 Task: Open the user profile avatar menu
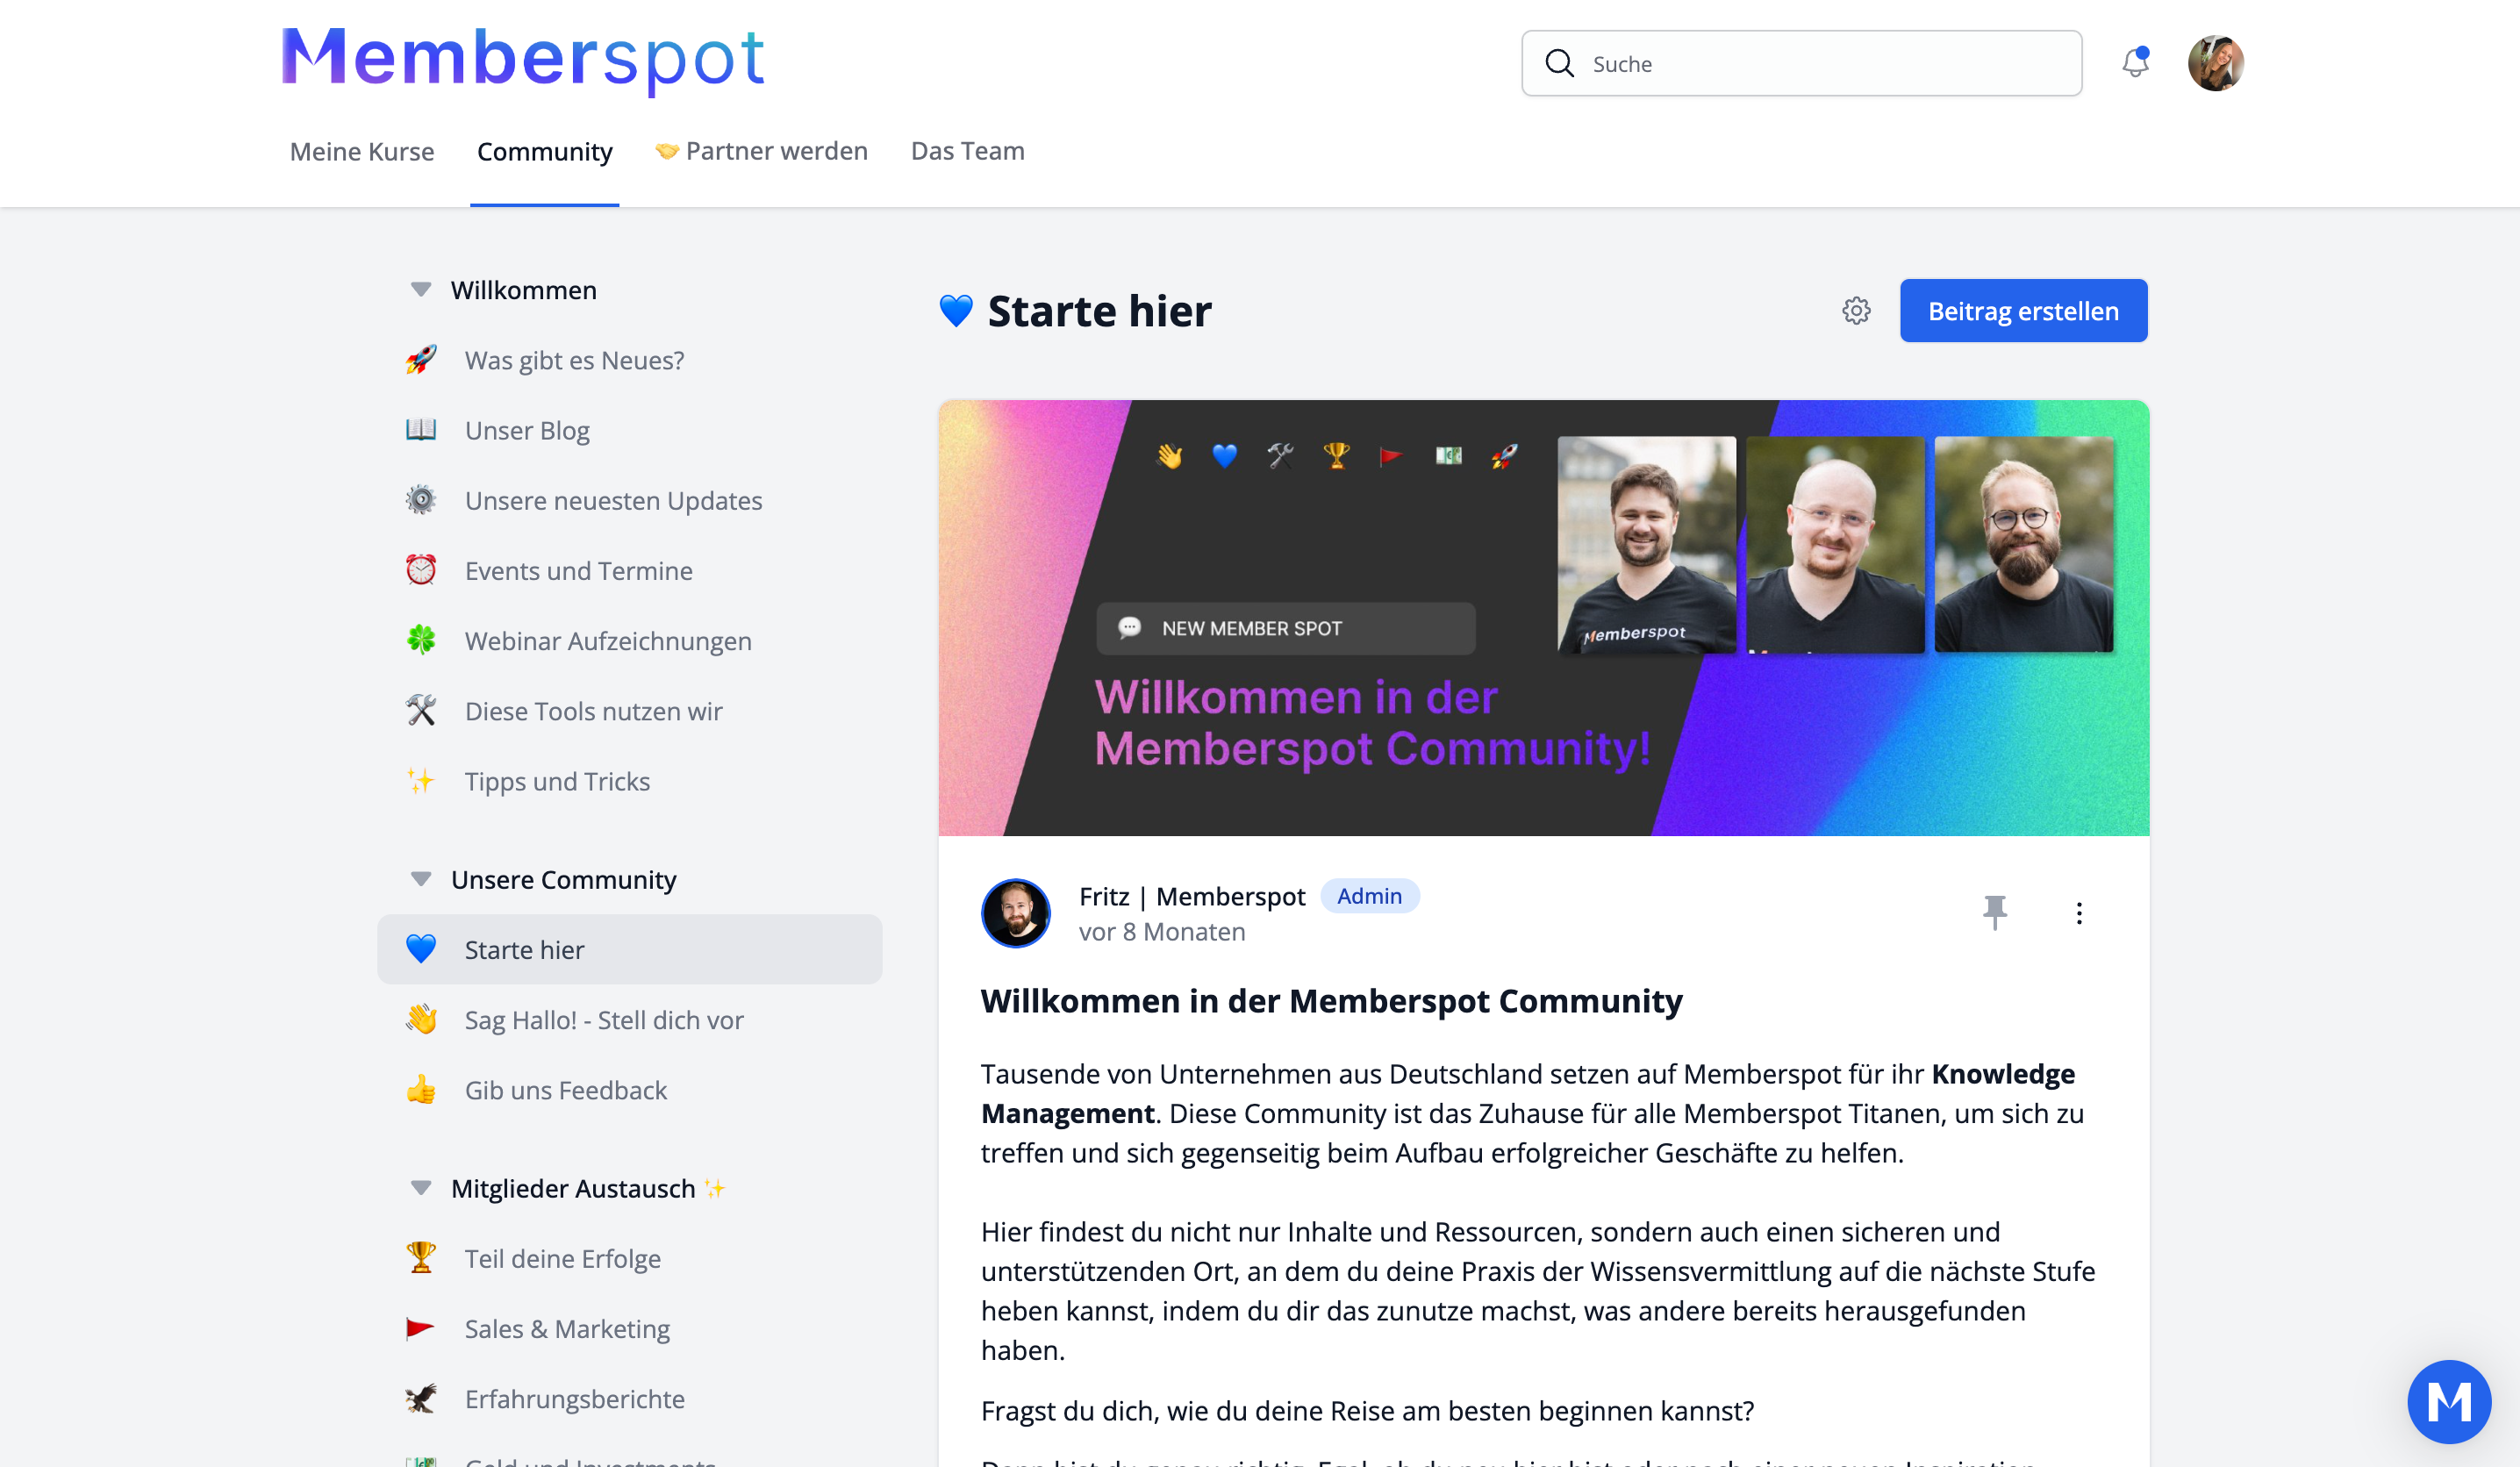(2215, 63)
